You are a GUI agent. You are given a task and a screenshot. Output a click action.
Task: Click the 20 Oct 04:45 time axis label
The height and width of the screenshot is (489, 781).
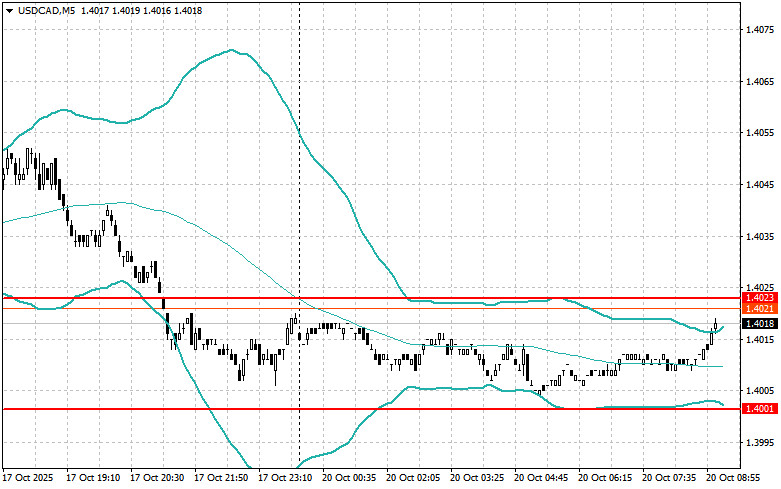(x=541, y=478)
